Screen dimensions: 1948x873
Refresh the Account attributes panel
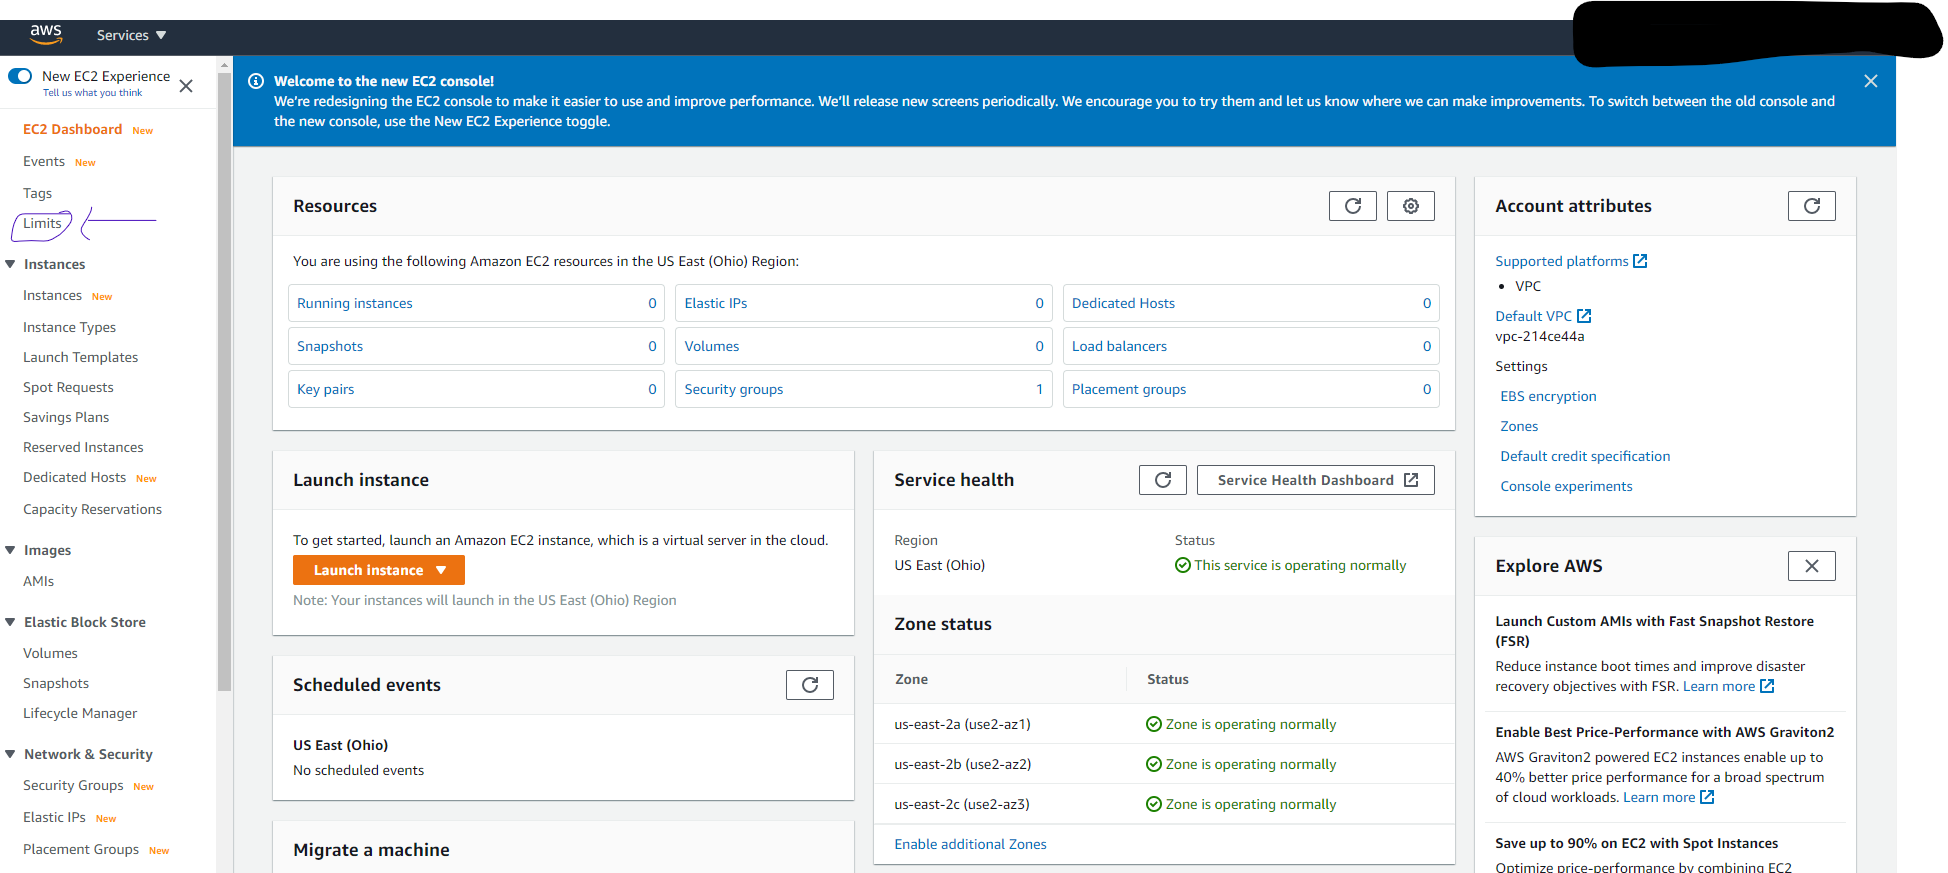pyautogui.click(x=1811, y=206)
